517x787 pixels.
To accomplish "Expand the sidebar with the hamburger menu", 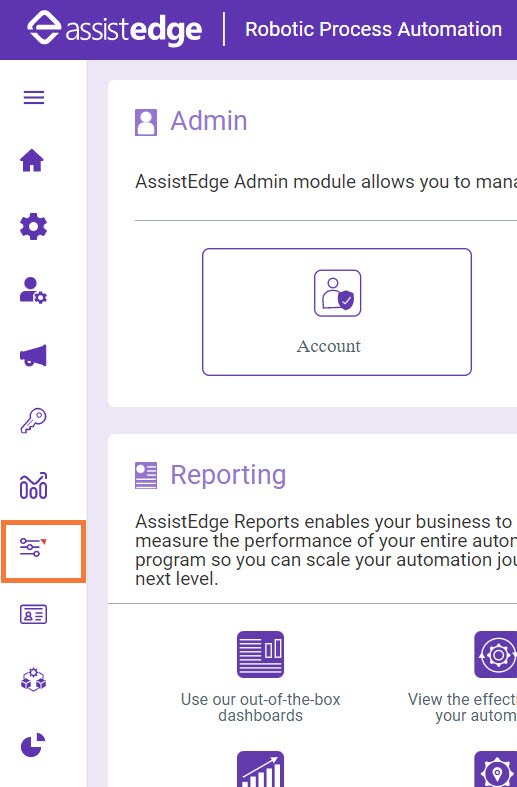I will [34, 97].
